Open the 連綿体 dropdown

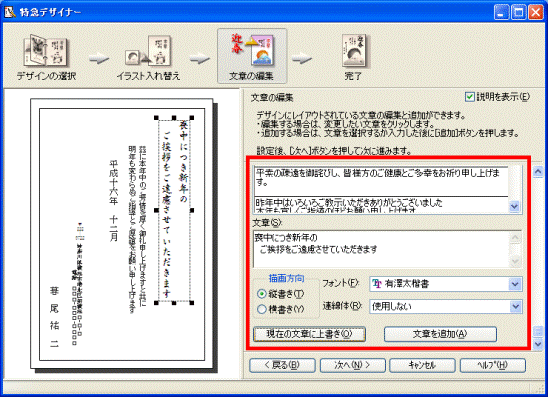click(x=515, y=306)
